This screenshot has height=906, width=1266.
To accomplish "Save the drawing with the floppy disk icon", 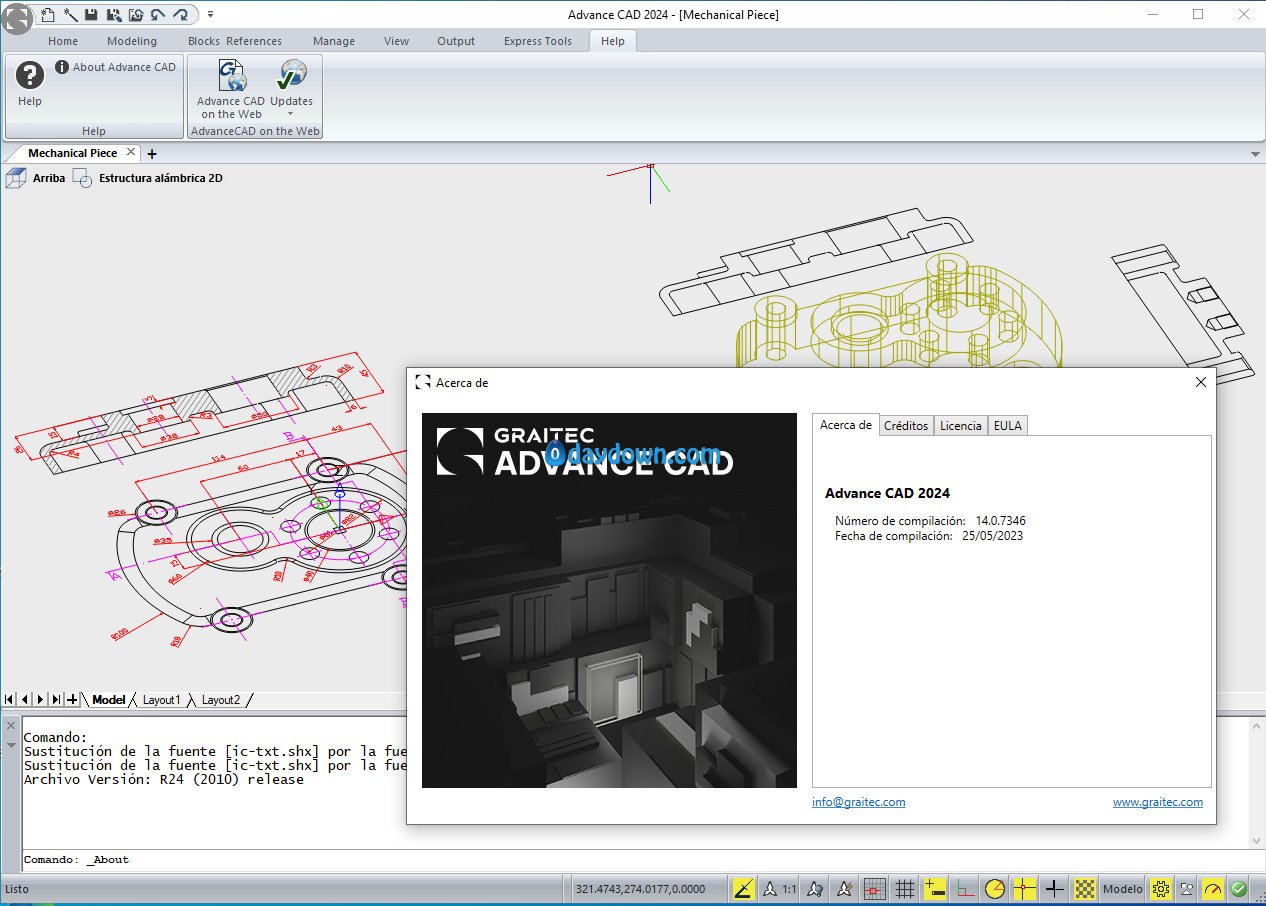I will 91,14.
